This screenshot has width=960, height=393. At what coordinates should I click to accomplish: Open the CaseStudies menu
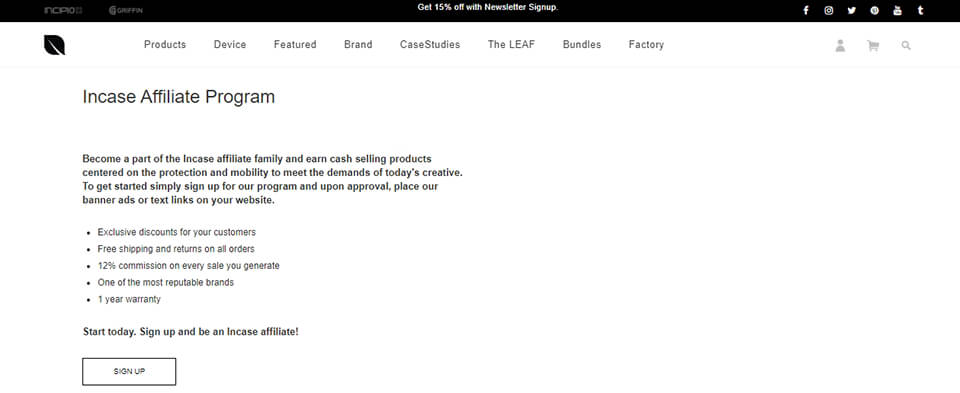pyautogui.click(x=430, y=45)
